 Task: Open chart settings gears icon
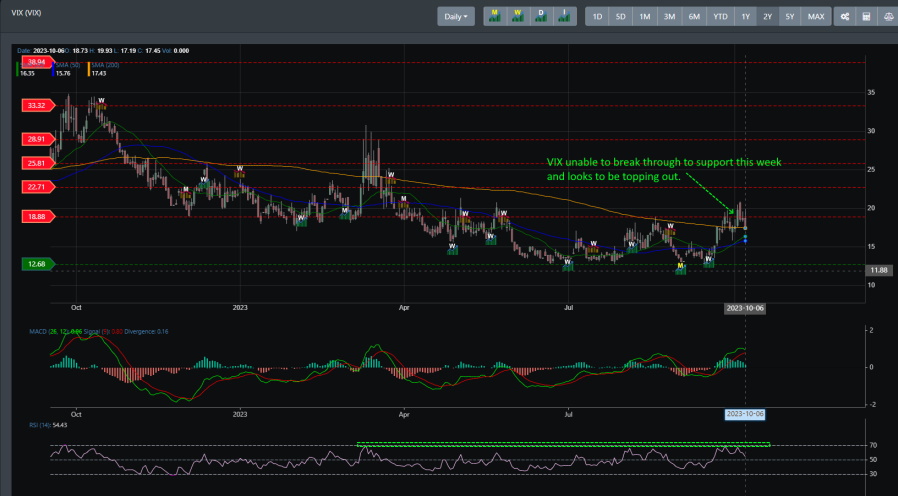tap(845, 17)
